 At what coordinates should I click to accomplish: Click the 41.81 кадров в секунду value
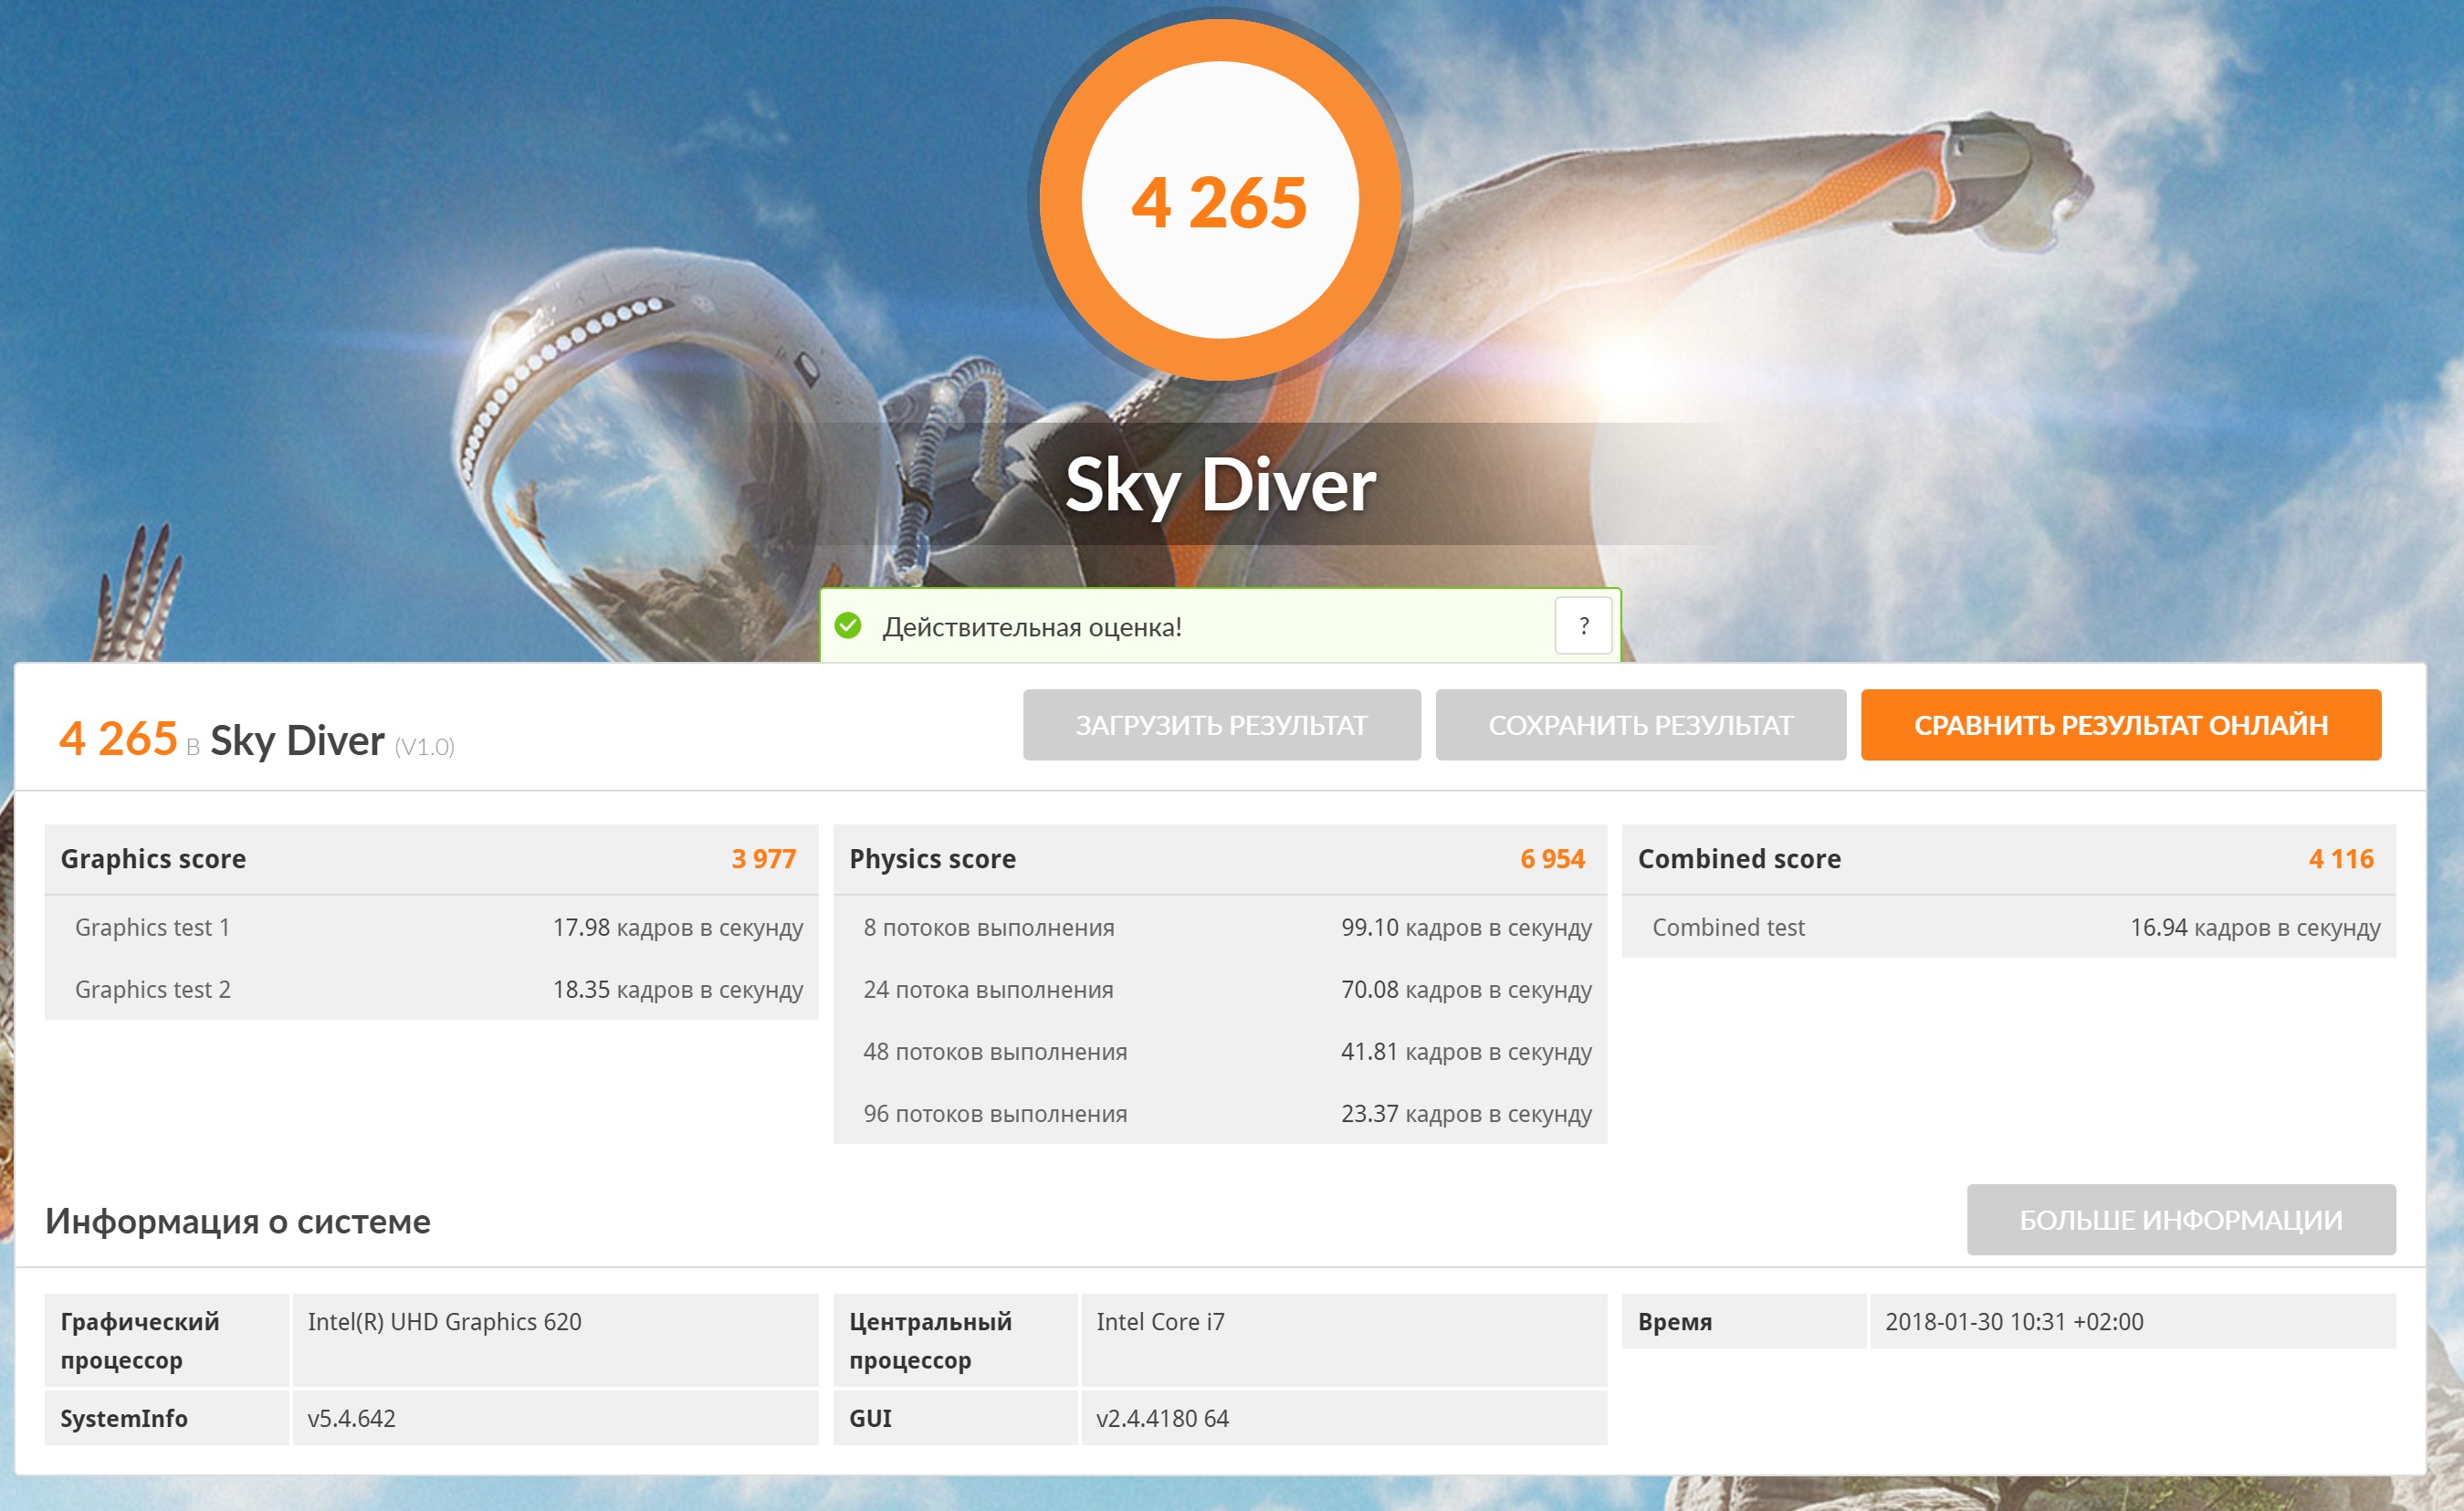1466,1052
